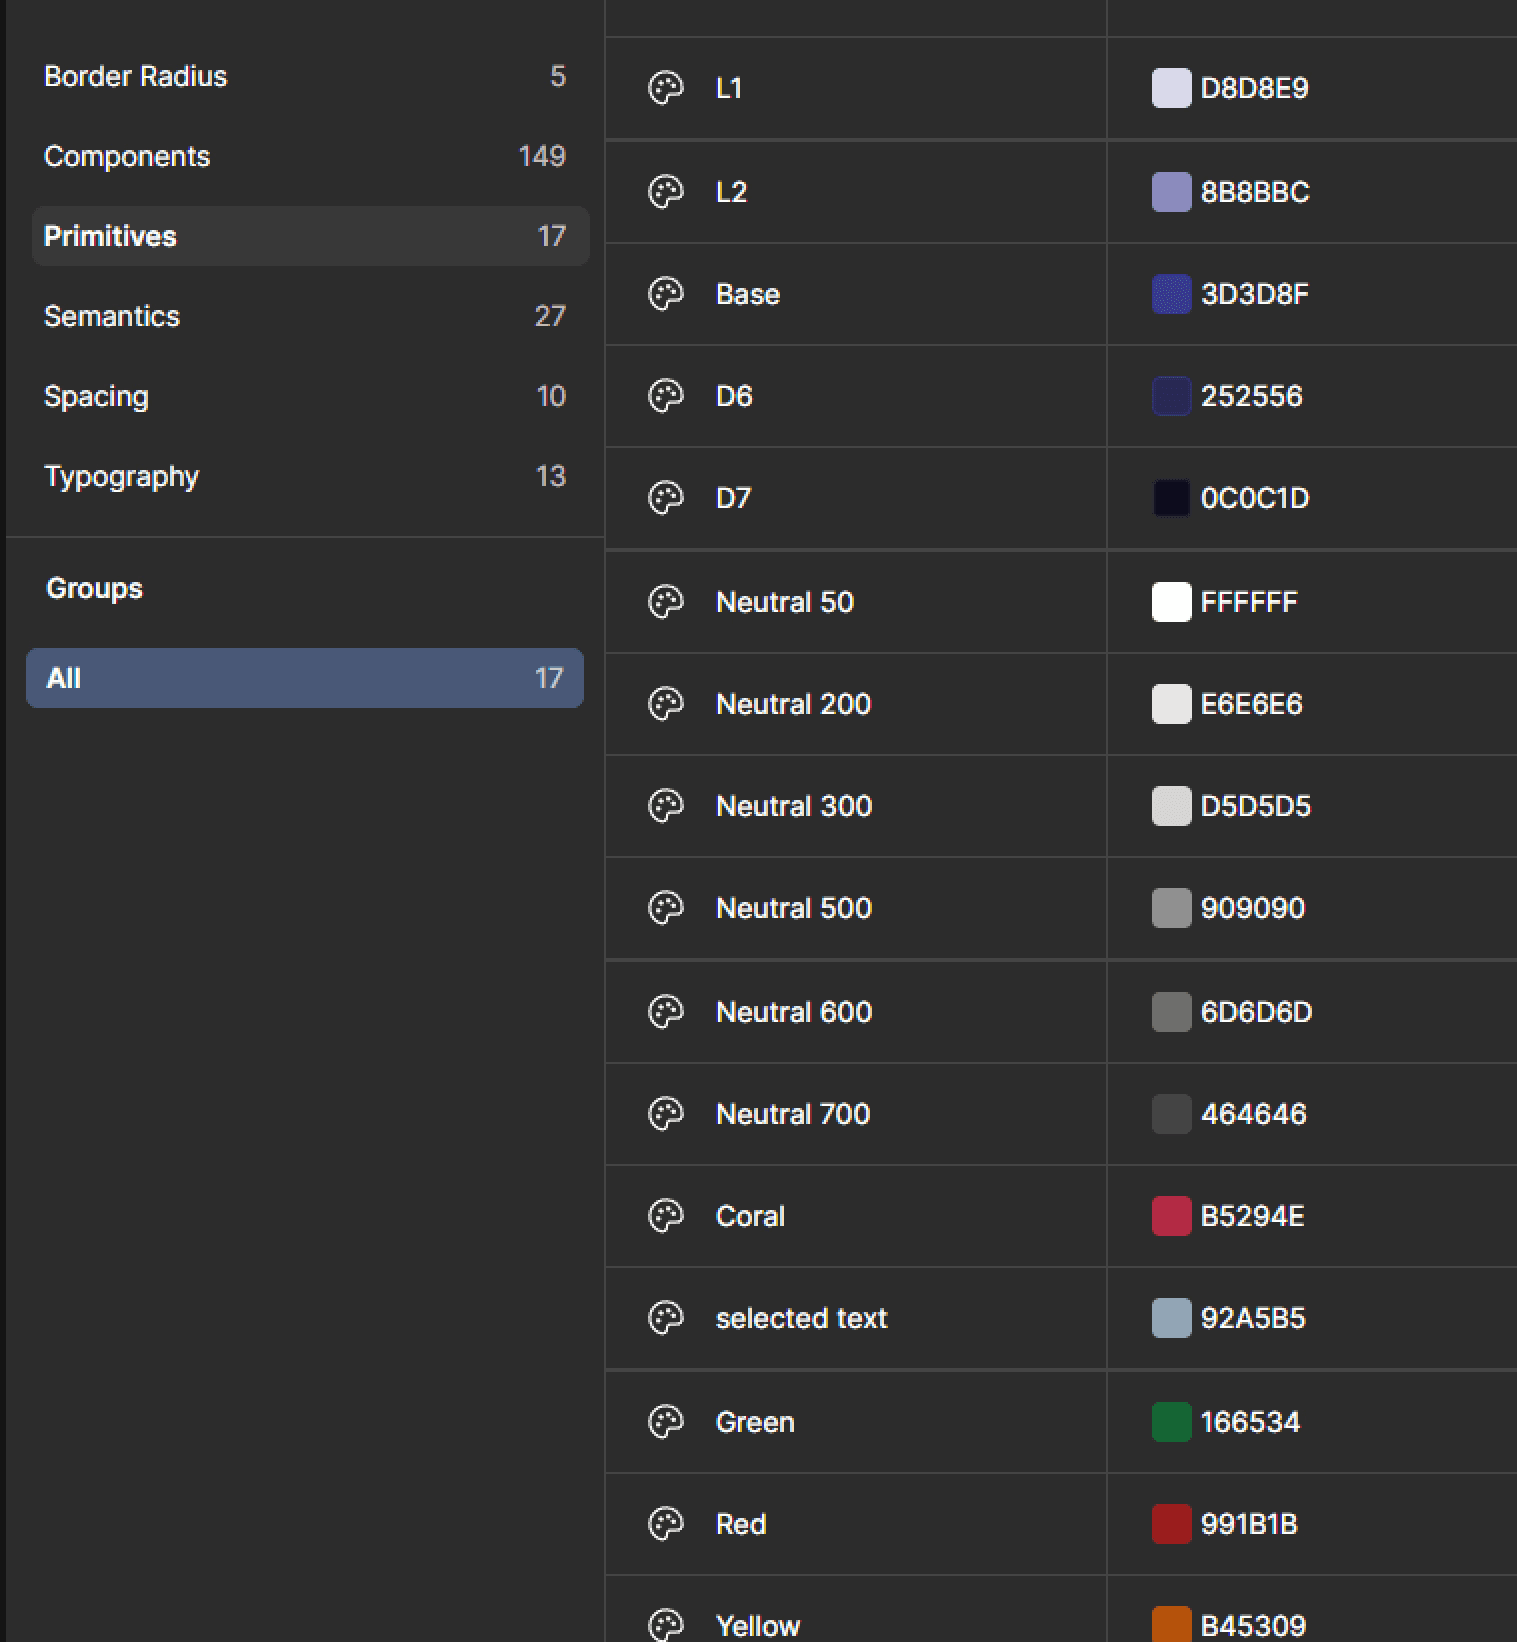Click the palette icon for selected text
Image resolution: width=1517 pixels, height=1642 pixels.
pos(666,1318)
